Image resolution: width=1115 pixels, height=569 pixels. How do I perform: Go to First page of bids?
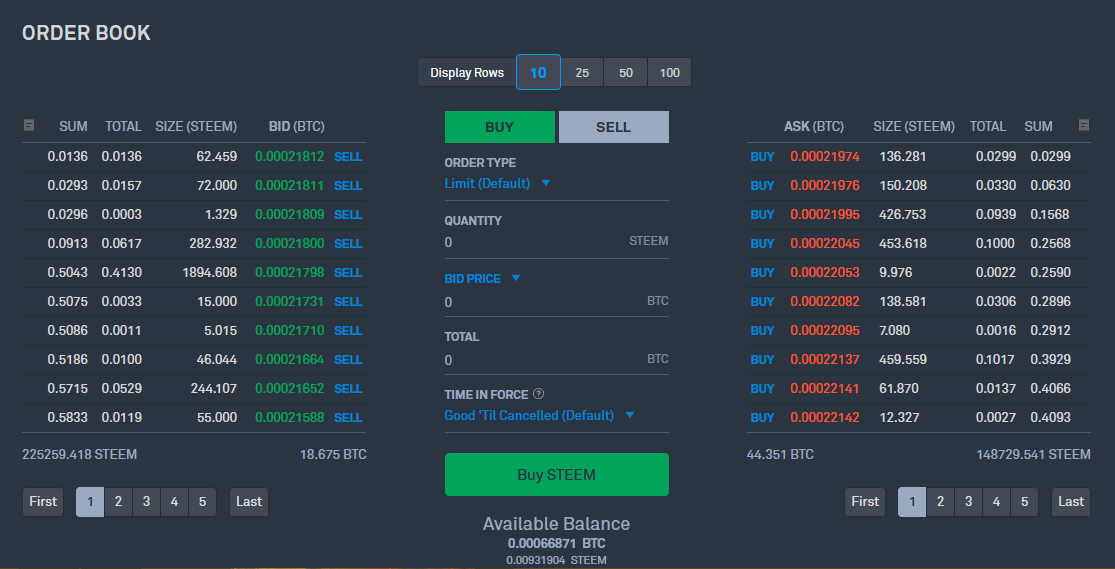pyautogui.click(x=43, y=501)
